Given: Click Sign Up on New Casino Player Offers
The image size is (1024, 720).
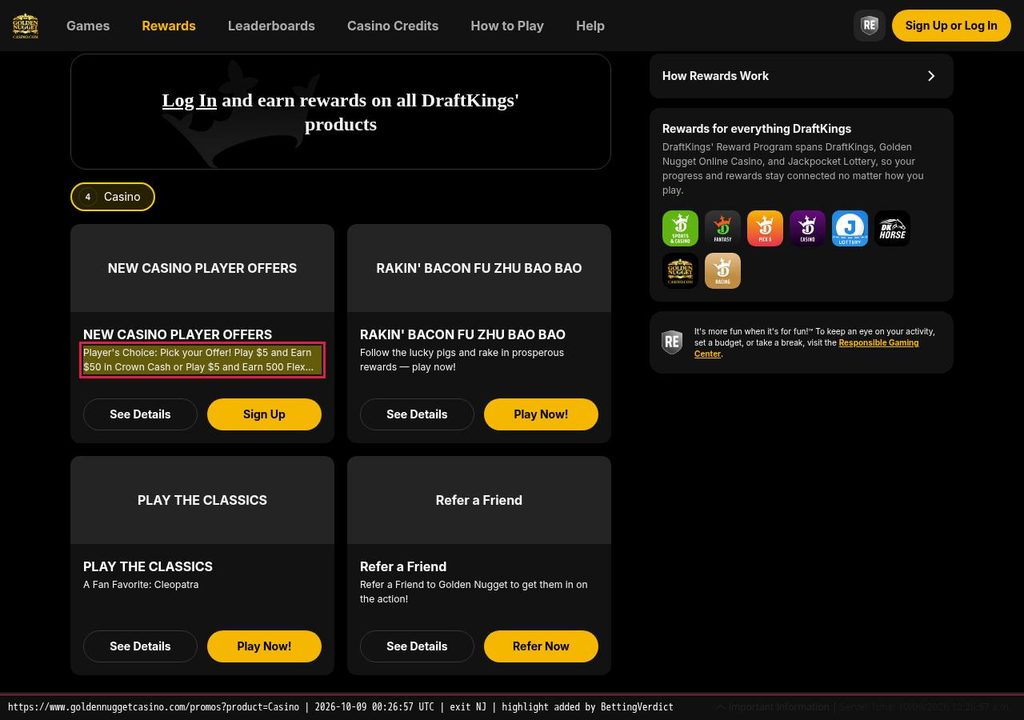Looking at the screenshot, I should pyautogui.click(x=264, y=414).
